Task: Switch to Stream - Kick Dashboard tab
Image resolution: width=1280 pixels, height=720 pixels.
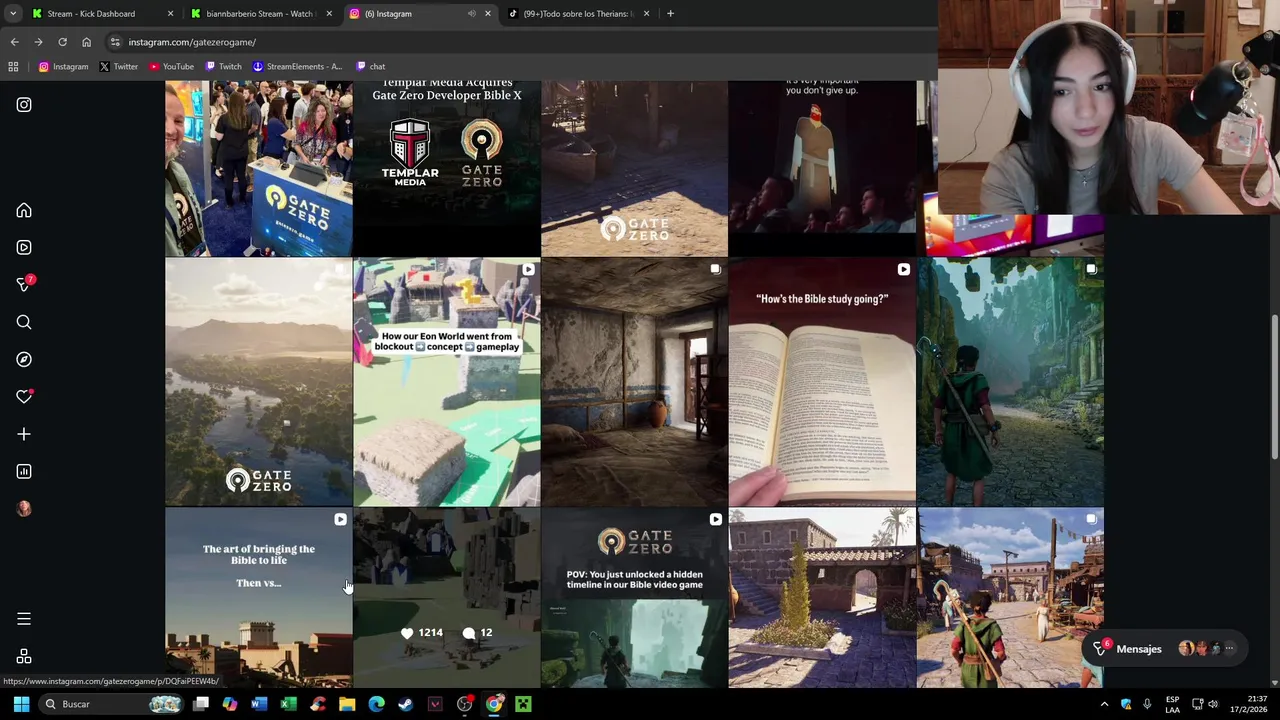Action: coord(91,14)
